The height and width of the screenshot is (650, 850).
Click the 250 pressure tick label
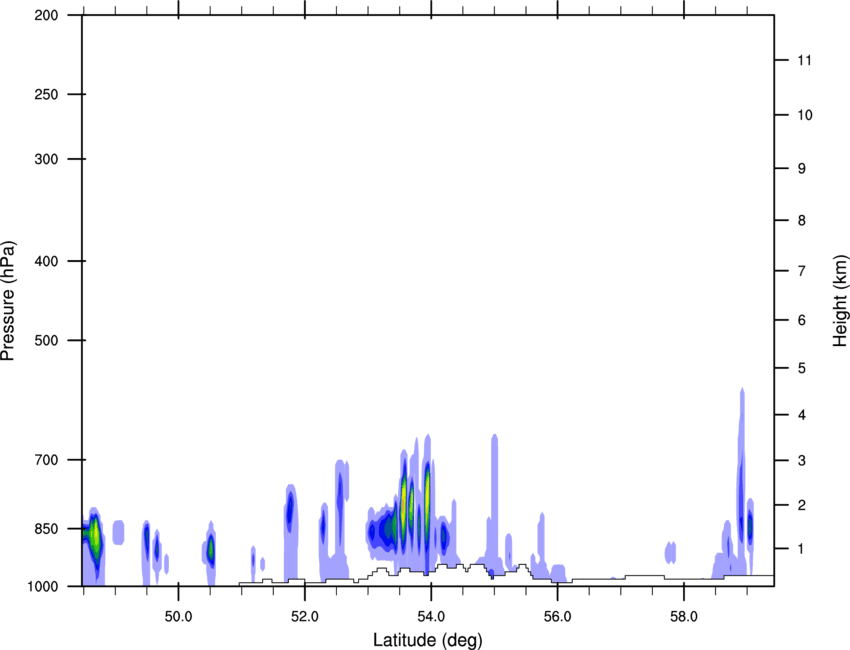[46, 94]
